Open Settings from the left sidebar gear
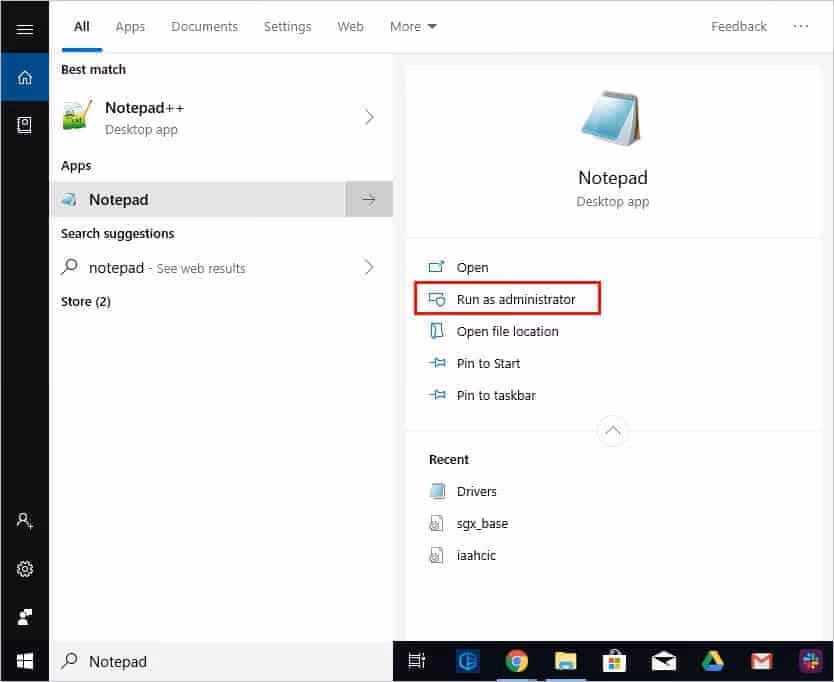Image resolution: width=834 pixels, height=682 pixels. coord(24,568)
